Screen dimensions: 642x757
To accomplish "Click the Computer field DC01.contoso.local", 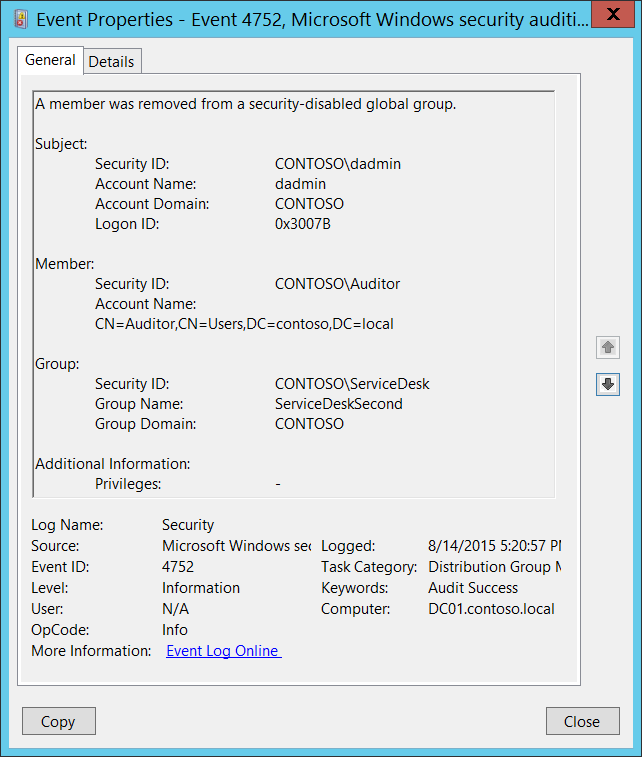I will point(491,609).
